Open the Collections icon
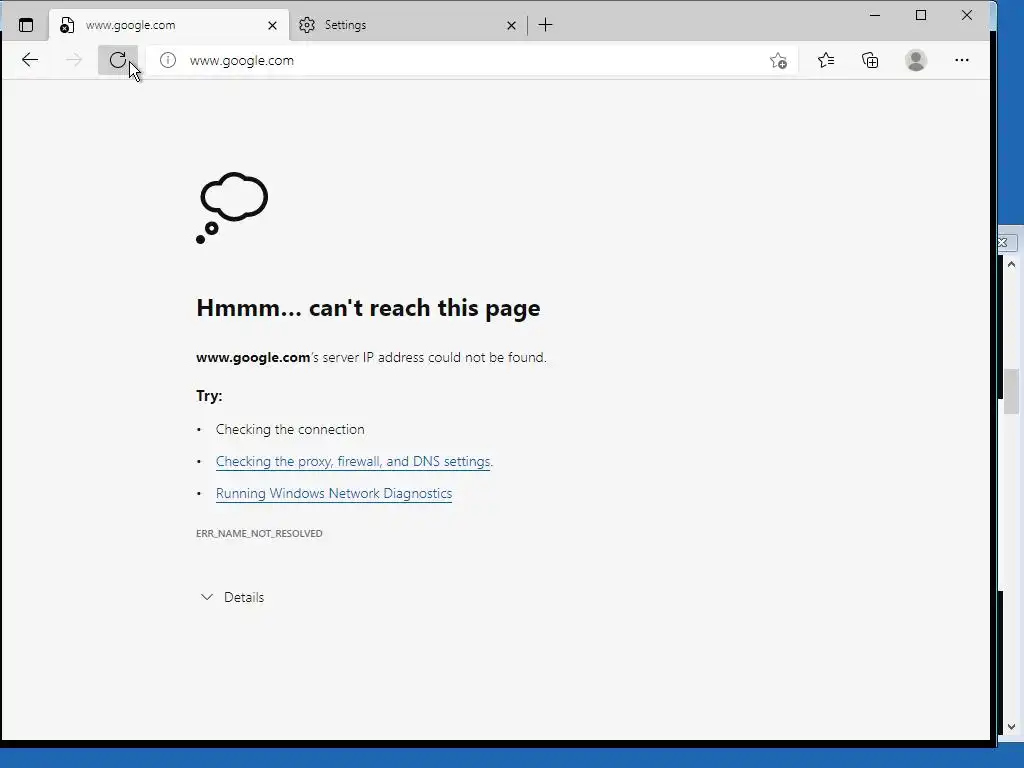The image size is (1024, 768). [x=870, y=60]
